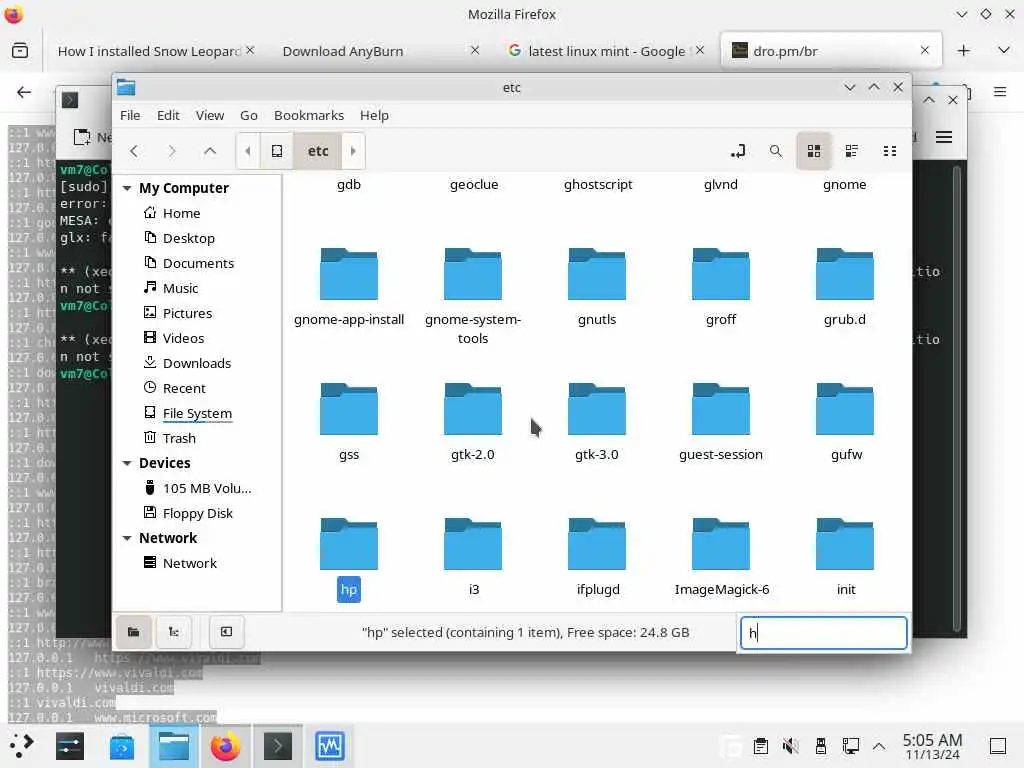Viewport: 1024px width, 768px height.
Task: Select gss folder
Action: tap(349, 423)
